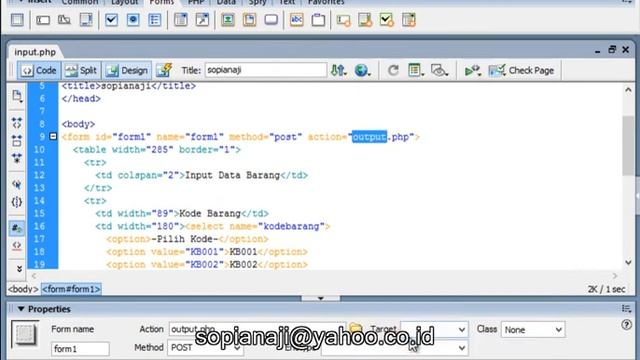Image resolution: width=640 pixels, height=360 pixels.
Task: Insert a Button form object
Action: pos(271,20)
